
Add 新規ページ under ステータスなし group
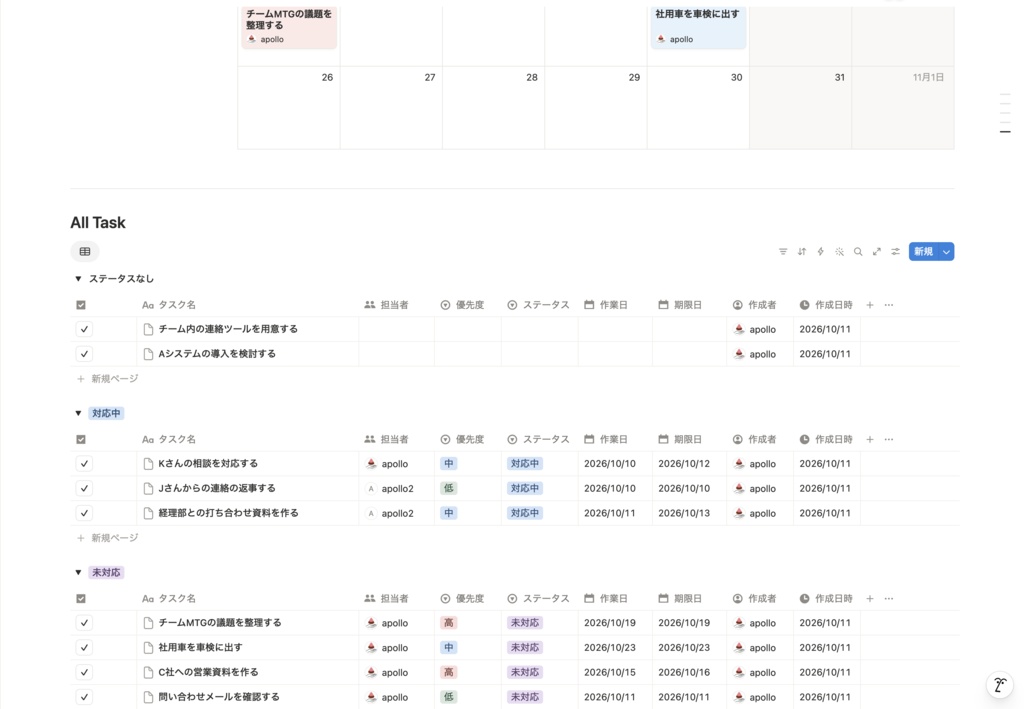tap(108, 379)
